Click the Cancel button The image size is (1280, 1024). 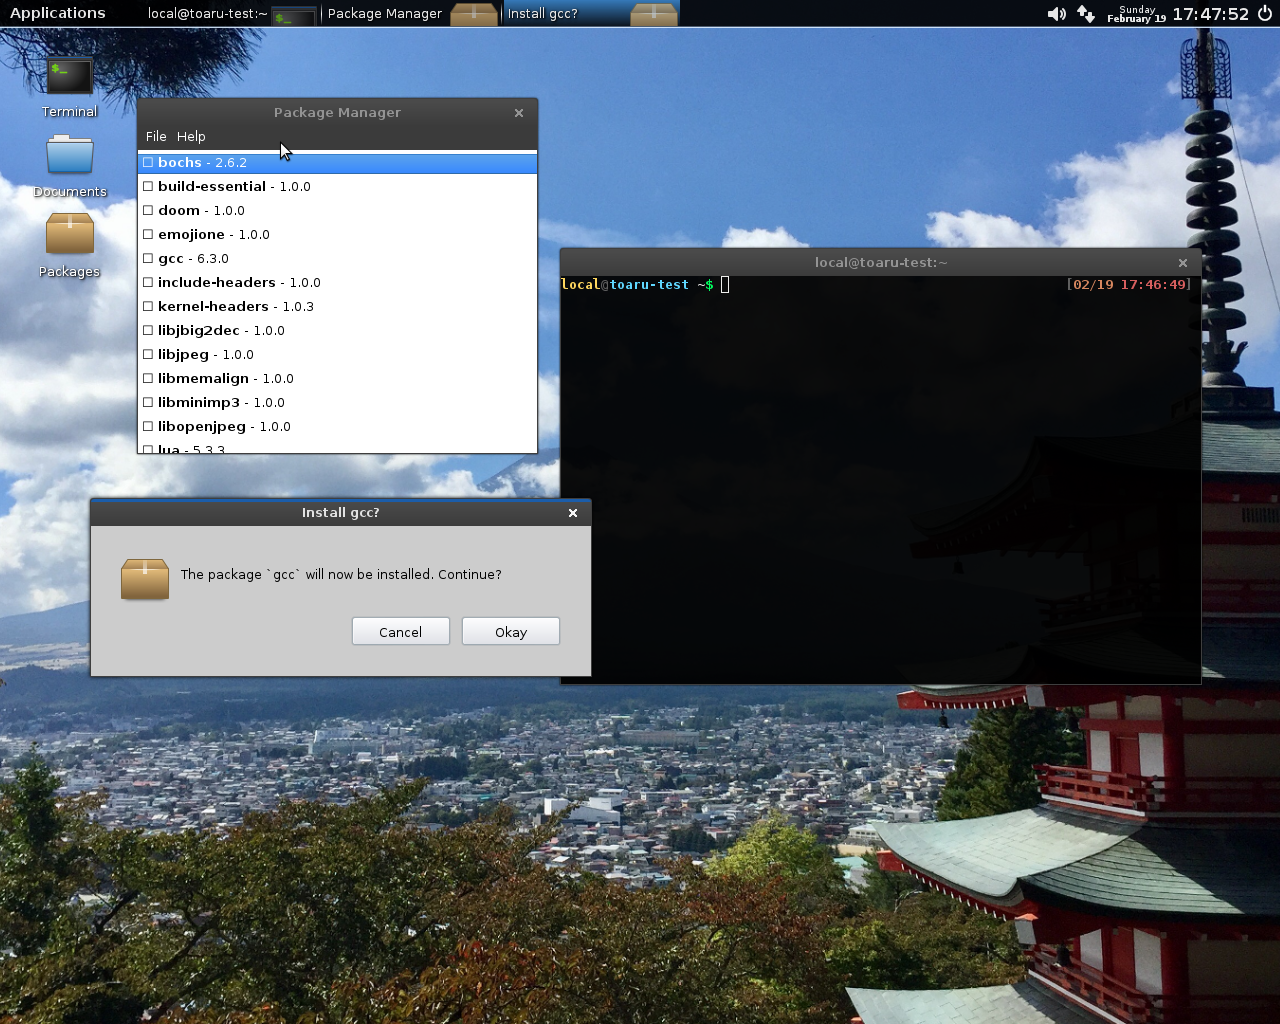click(401, 632)
